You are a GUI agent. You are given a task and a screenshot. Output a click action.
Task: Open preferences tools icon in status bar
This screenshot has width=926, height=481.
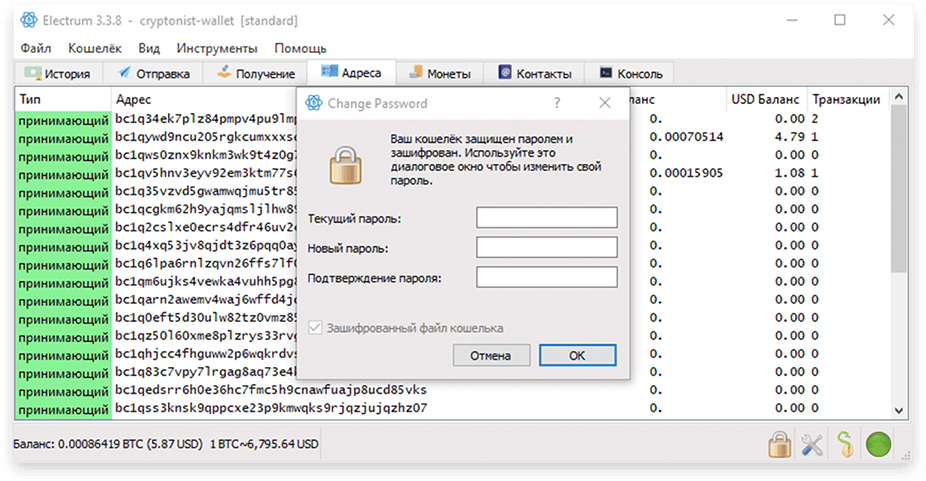point(813,445)
